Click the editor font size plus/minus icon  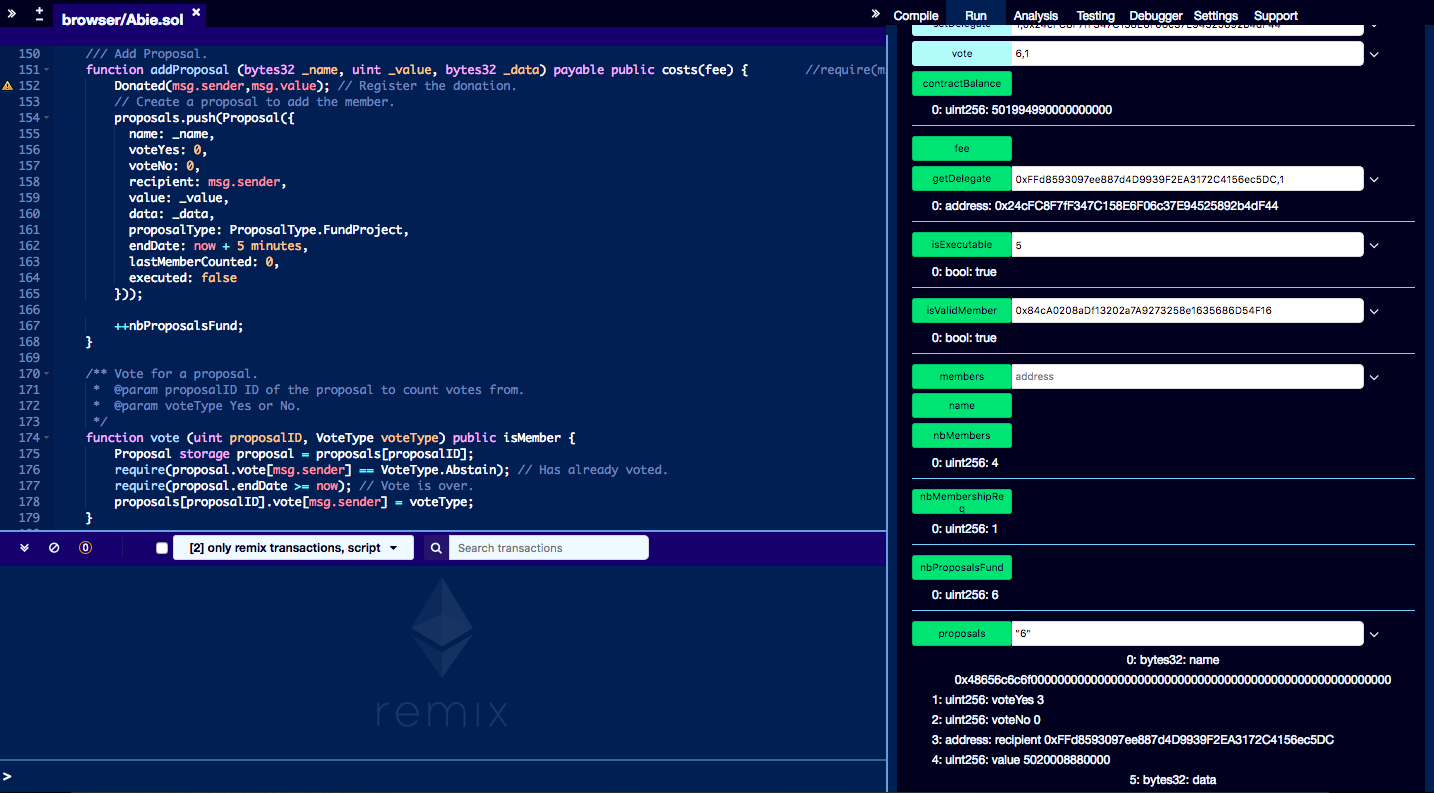tap(39, 13)
